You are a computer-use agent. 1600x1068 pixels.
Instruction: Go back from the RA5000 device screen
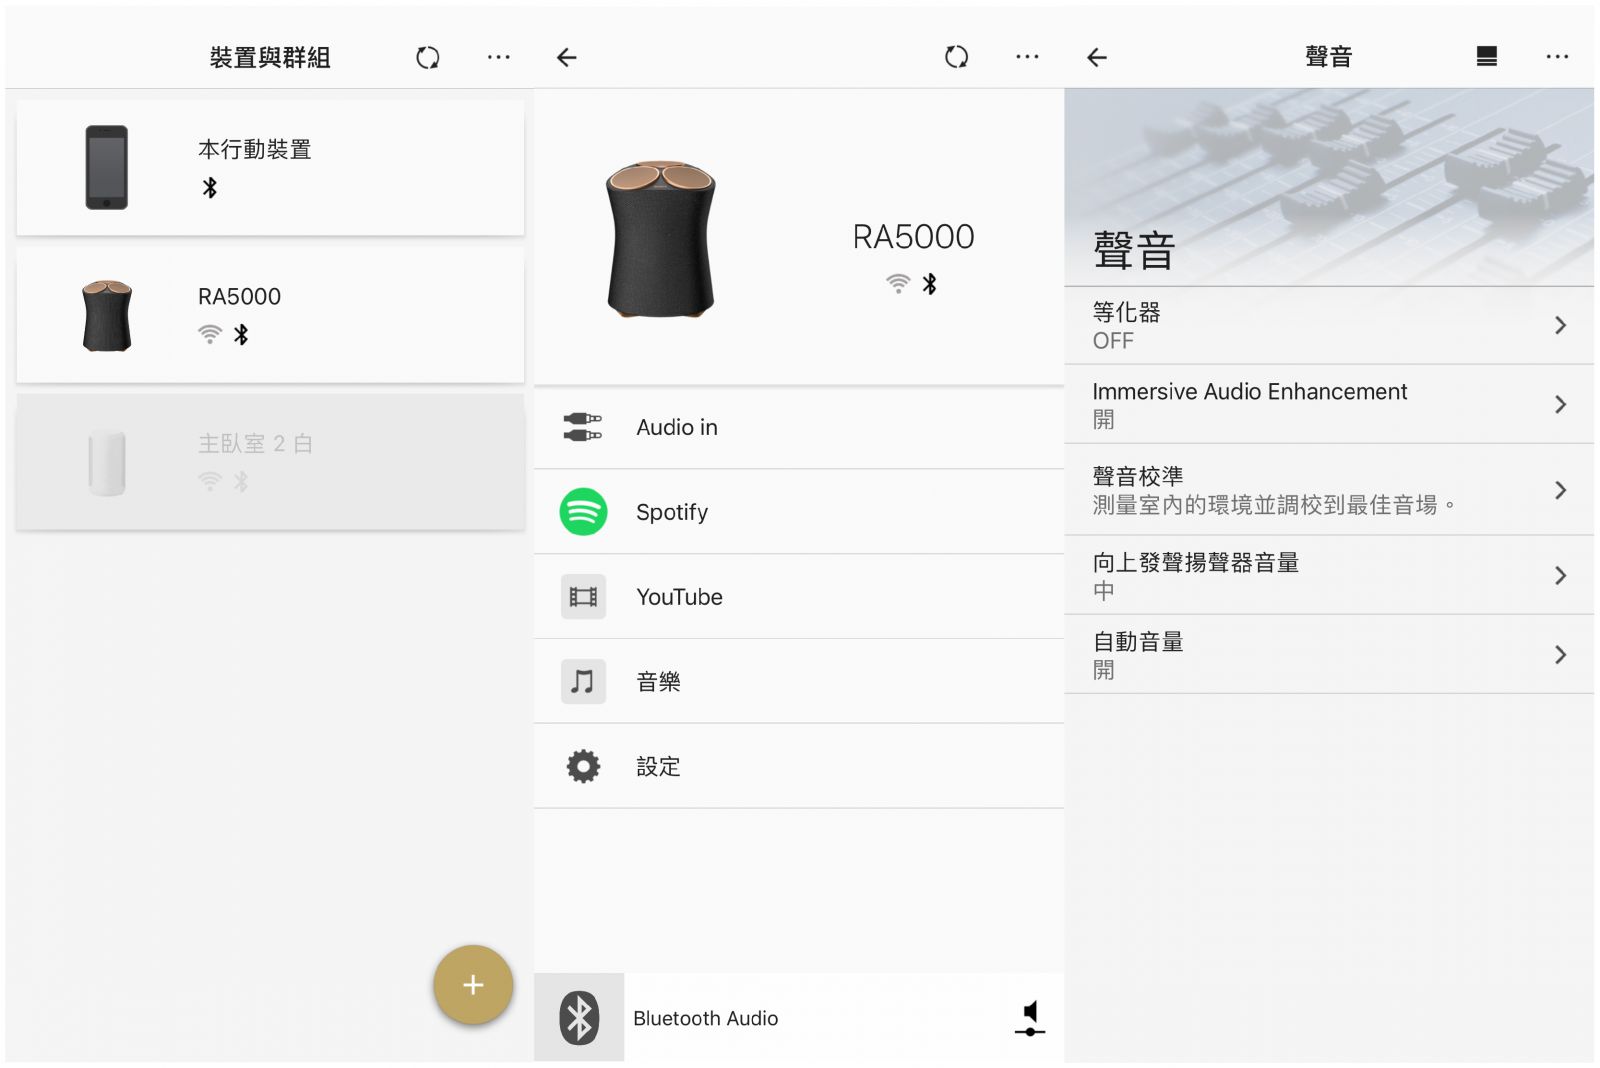pos(567,58)
